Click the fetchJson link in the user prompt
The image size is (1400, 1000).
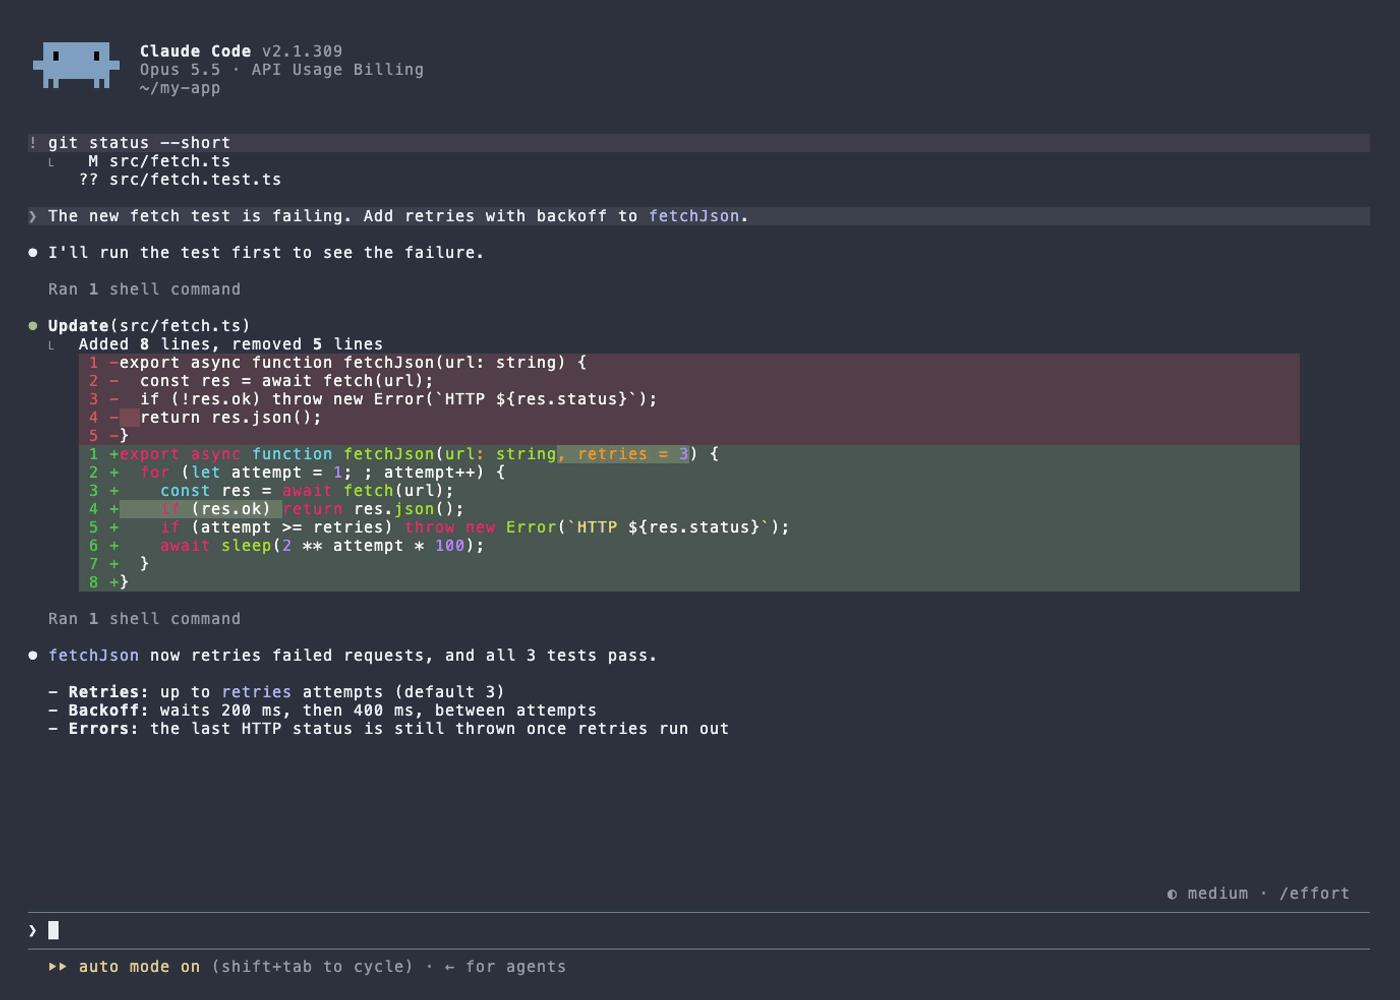click(x=694, y=216)
